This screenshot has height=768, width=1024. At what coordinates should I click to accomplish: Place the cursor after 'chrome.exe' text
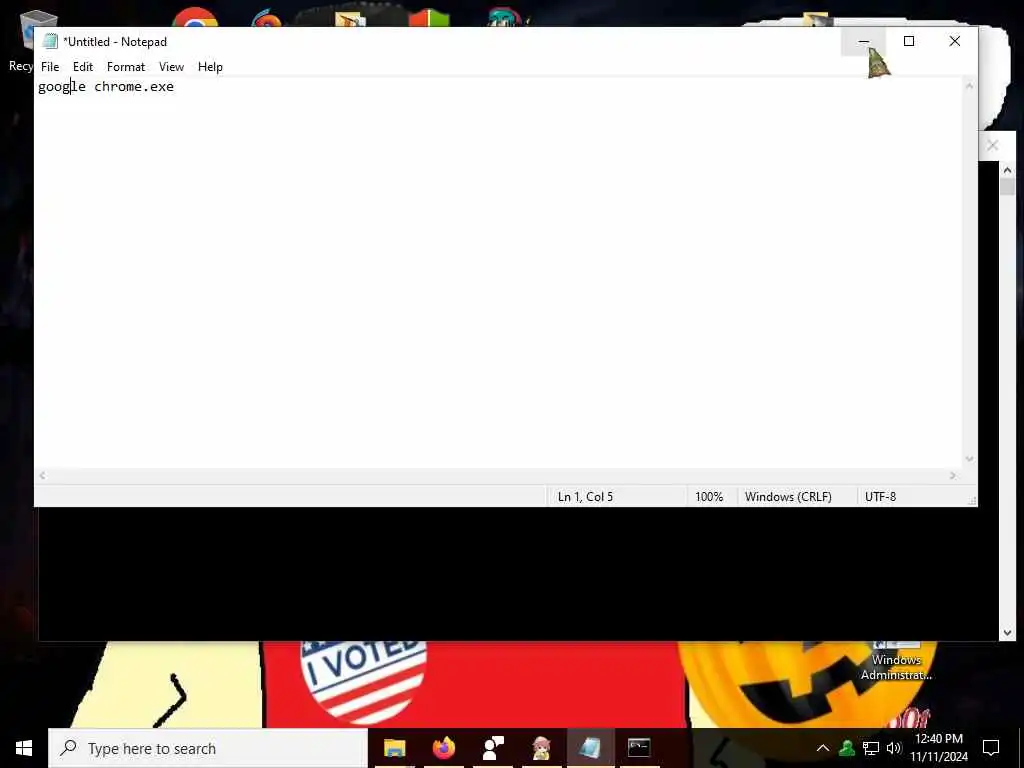pyautogui.click(x=175, y=86)
